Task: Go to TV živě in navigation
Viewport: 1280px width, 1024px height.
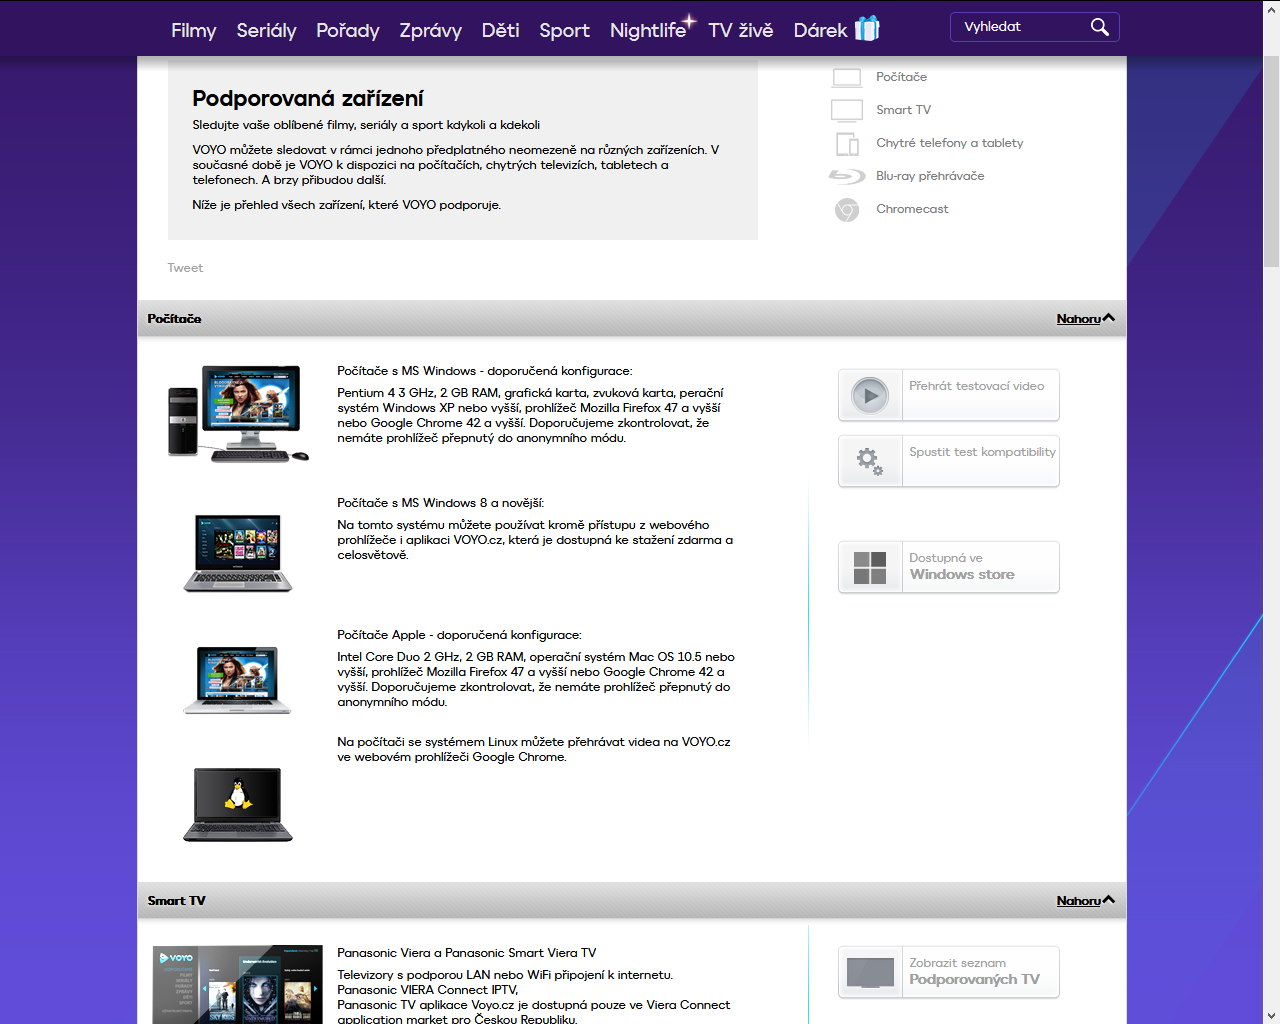Action: click(740, 31)
